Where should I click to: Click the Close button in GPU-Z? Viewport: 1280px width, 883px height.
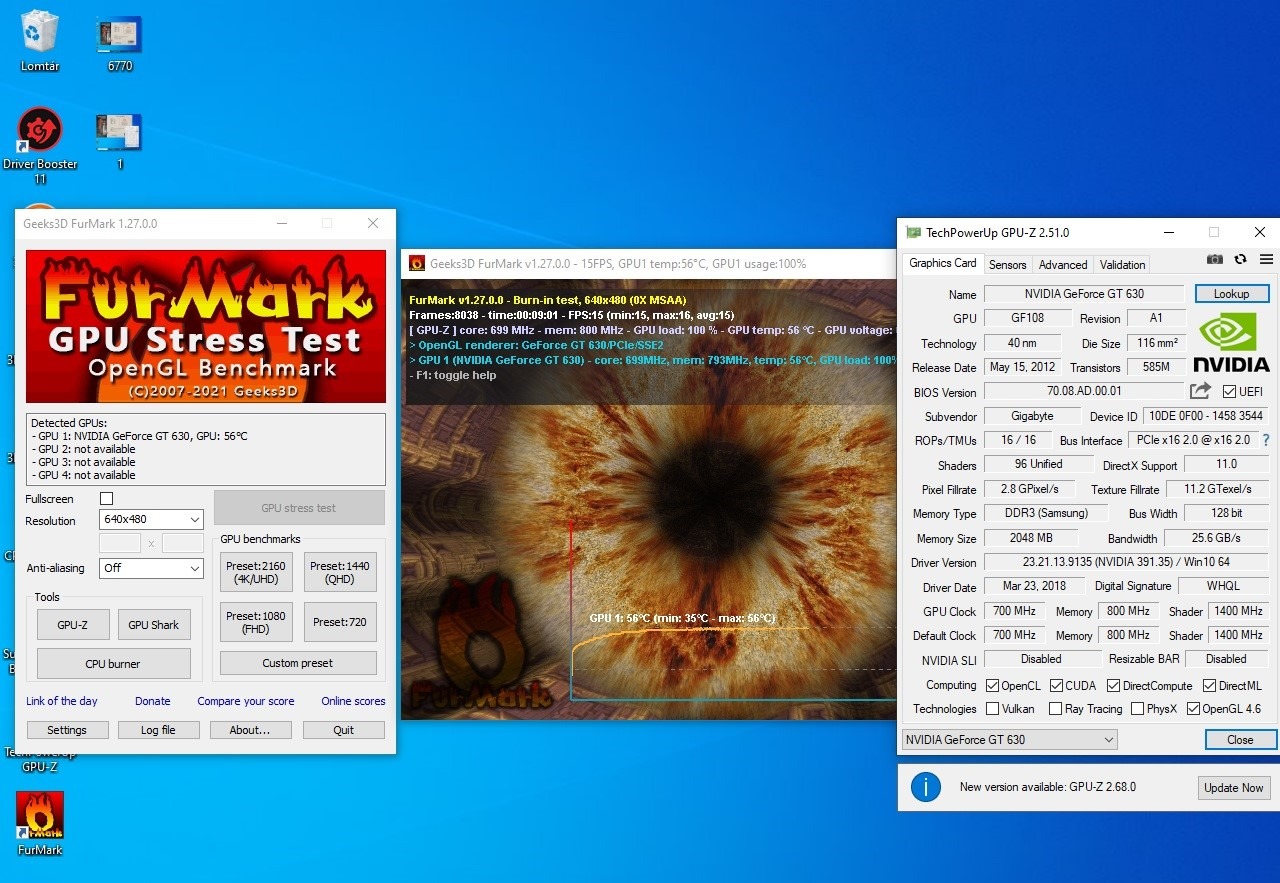[x=1240, y=739]
